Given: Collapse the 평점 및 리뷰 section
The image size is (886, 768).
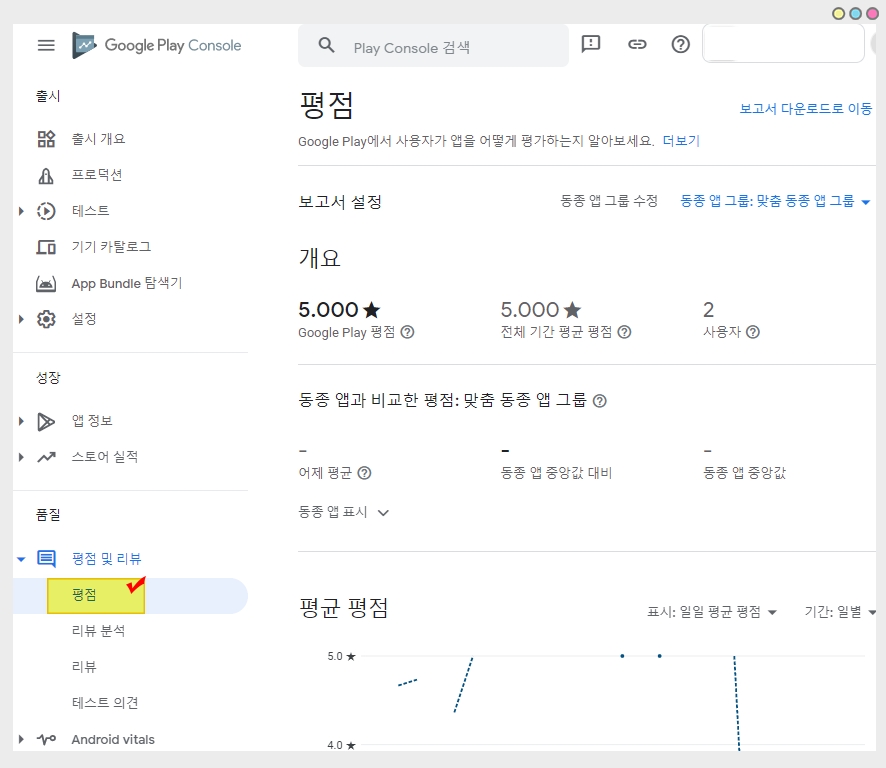Looking at the screenshot, I should (x=21, y=559).
